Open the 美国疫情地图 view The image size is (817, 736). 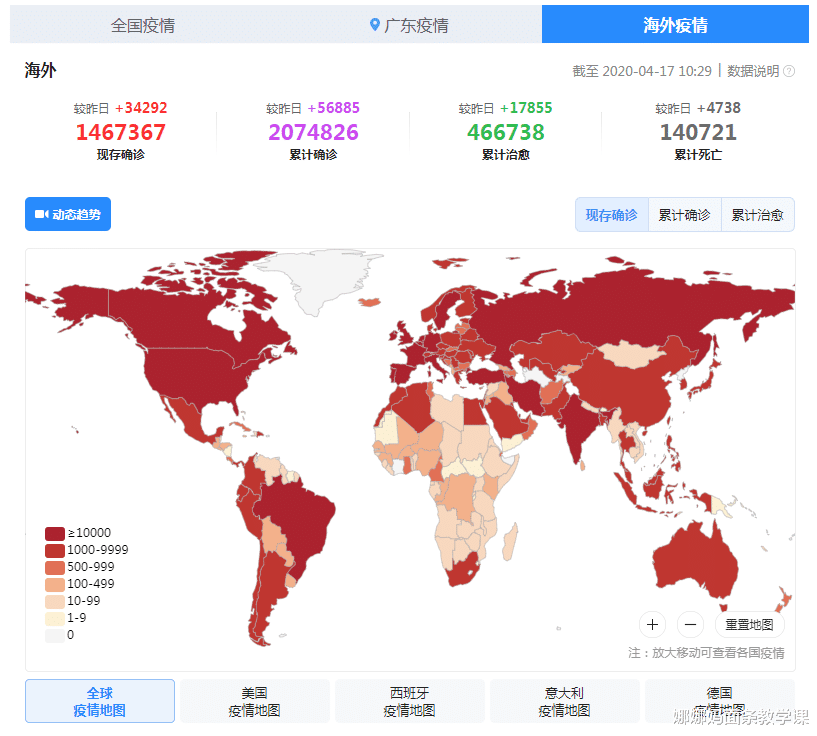click(x=254, y=701)
